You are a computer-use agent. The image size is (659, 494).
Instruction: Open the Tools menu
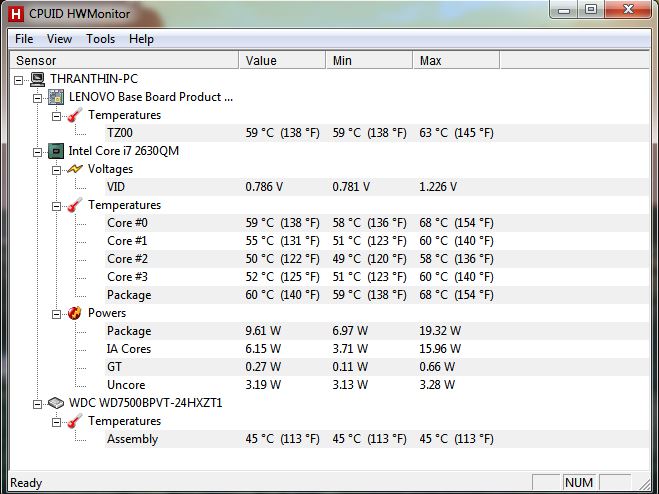[x=100, y=39]
